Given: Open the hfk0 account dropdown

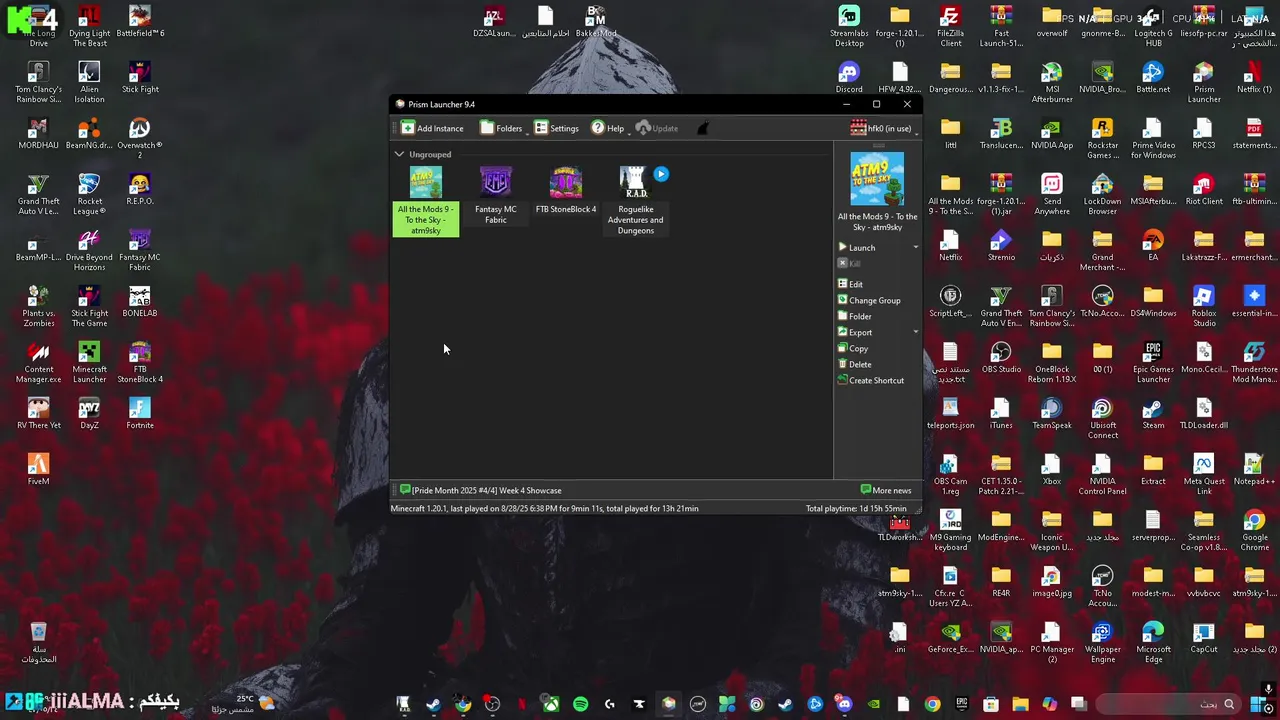Looking at the screenshot, I should [882, 128].
